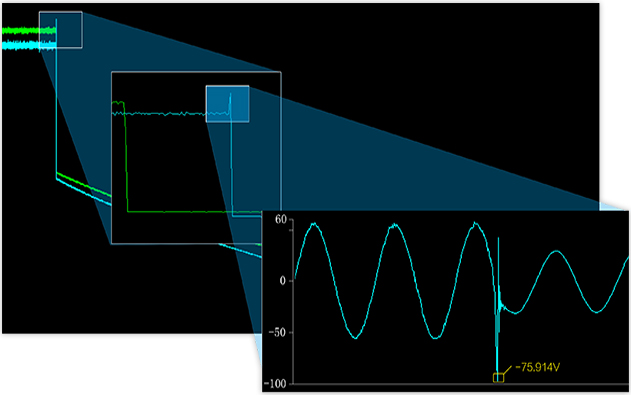Click the vertical spike in the inset waveform
This screenshot has width=631, height=395.
[498, 306]
